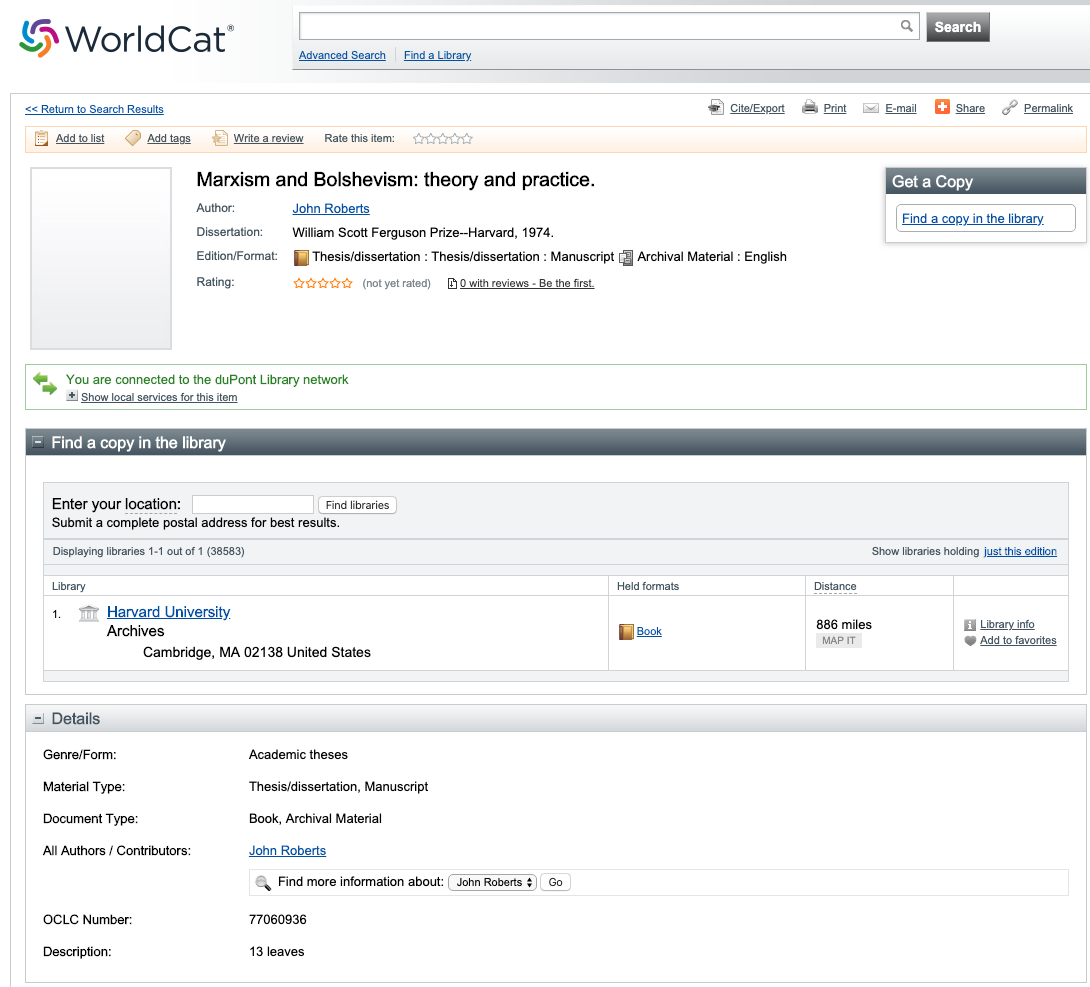The height and width of the screenshot is (987, 1090).
Task: Click the E-mail envelope icon
Action: tap(870, 108)
